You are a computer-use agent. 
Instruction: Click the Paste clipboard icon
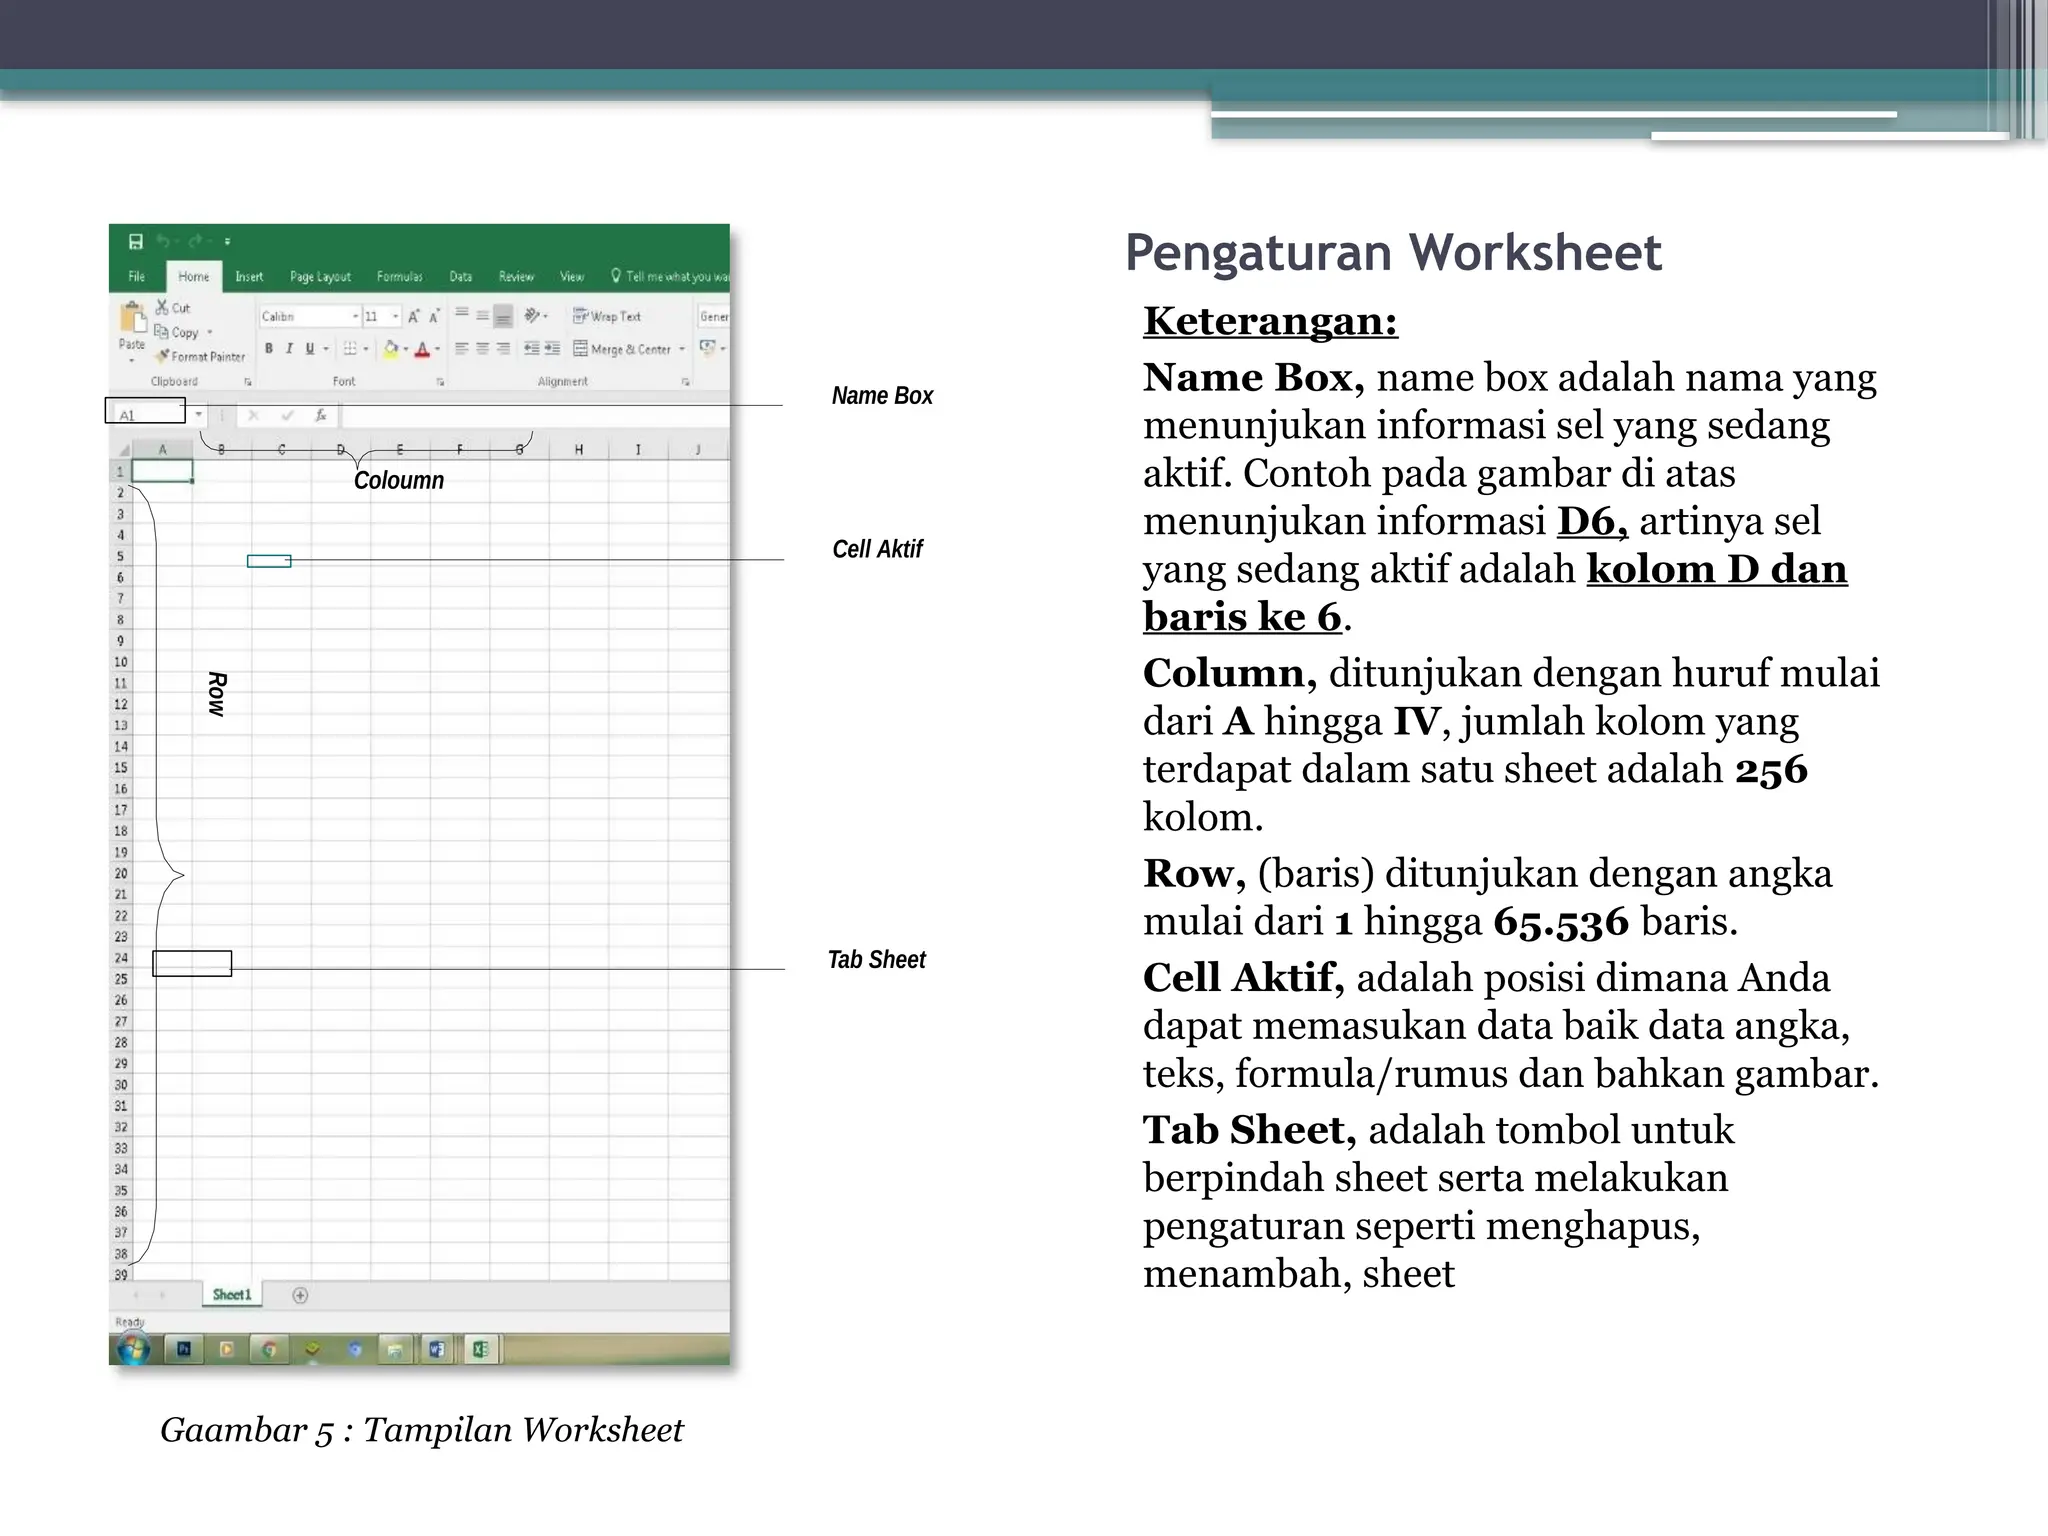tap(132, 320)
